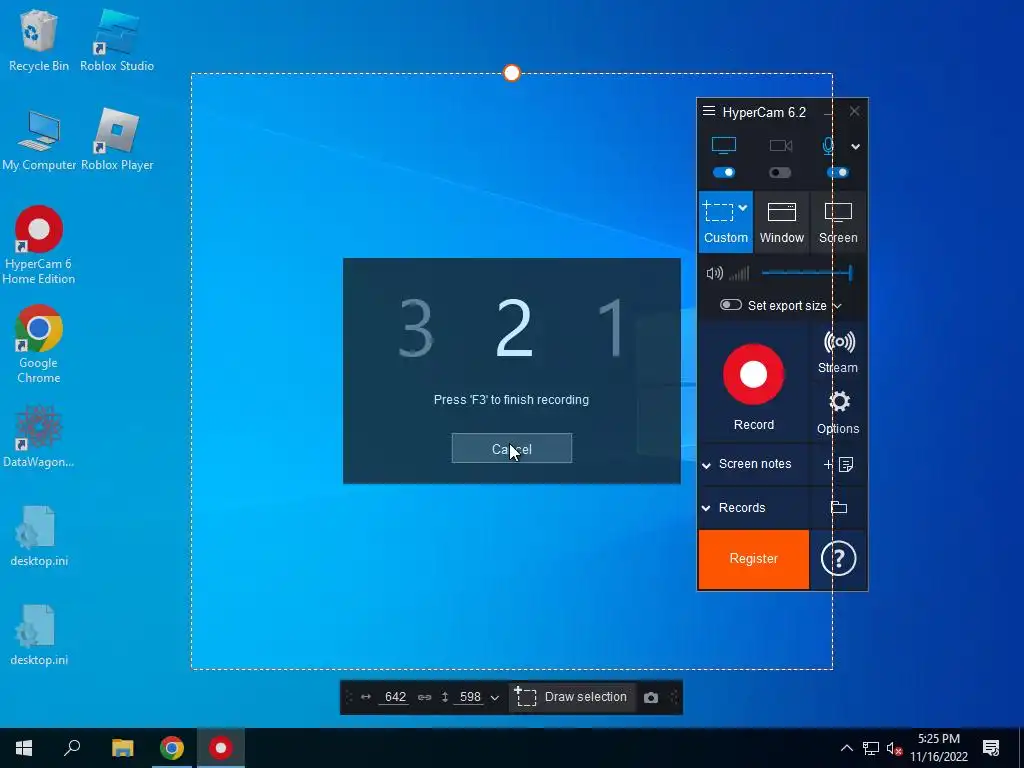Toggle the microphone recording switch
Image resolution: width=1024 pixels, height=768 pixels.
[x=837, y=172]
